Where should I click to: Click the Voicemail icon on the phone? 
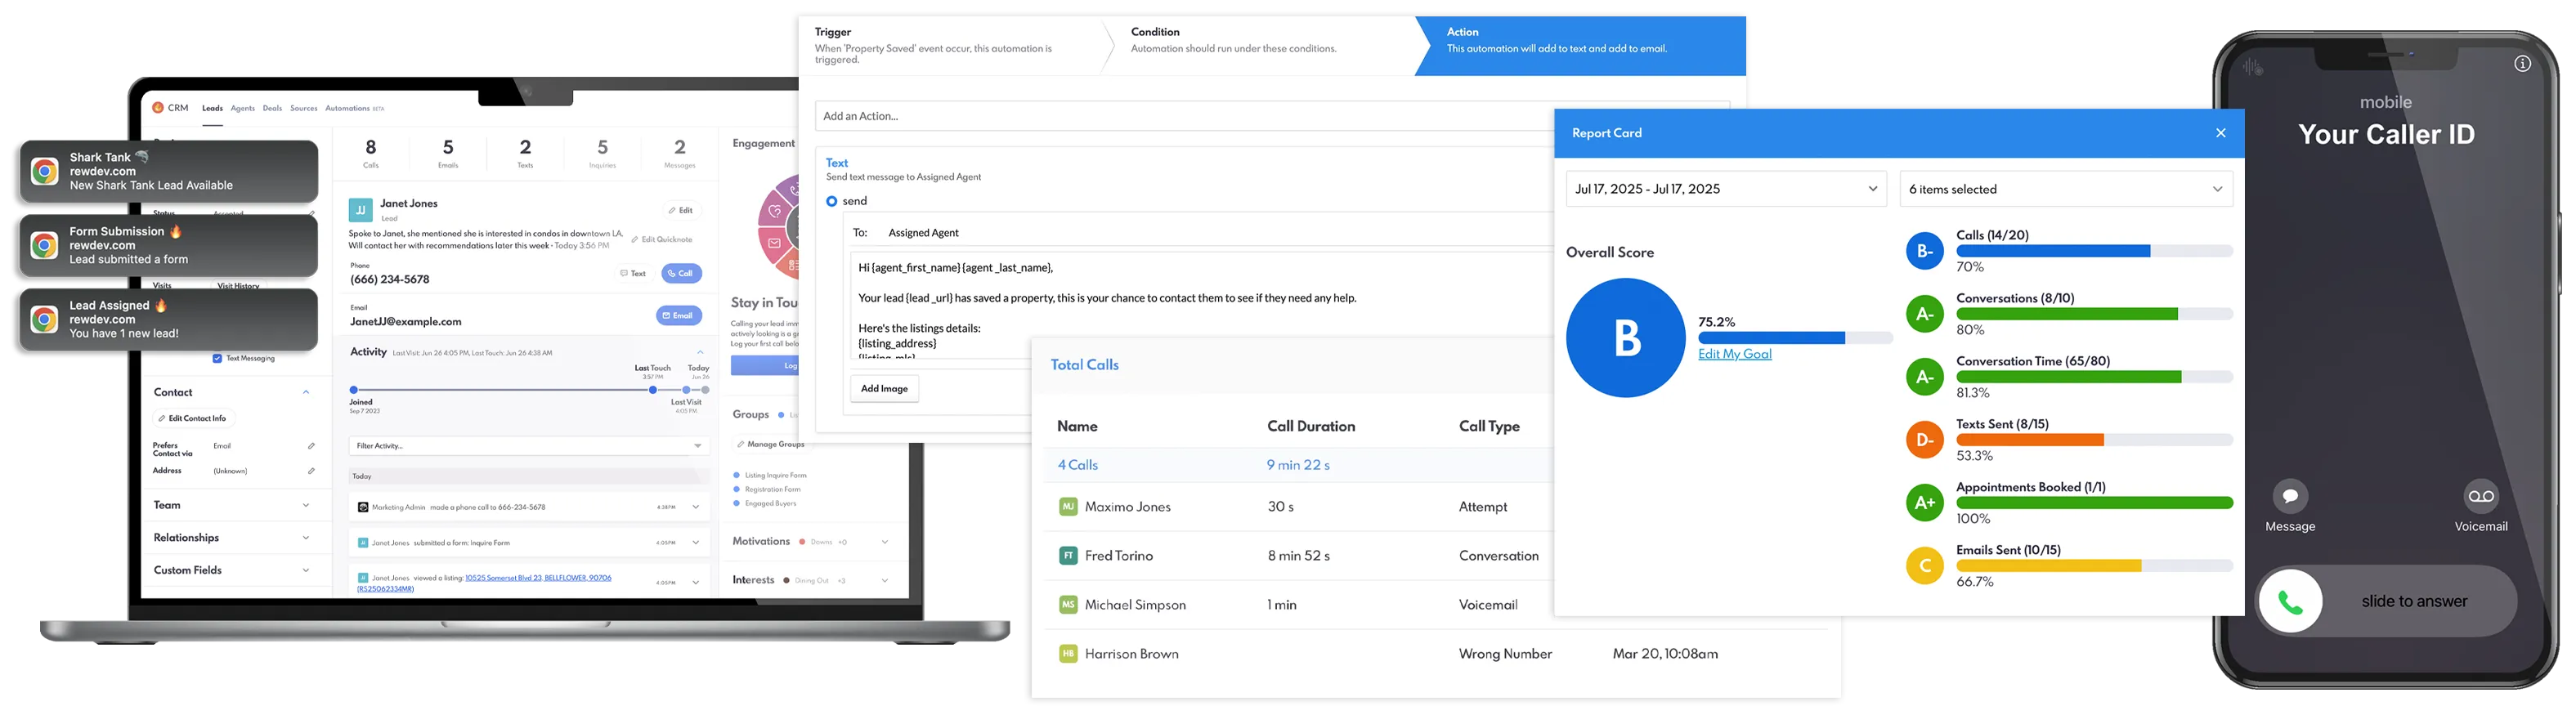2480,496
